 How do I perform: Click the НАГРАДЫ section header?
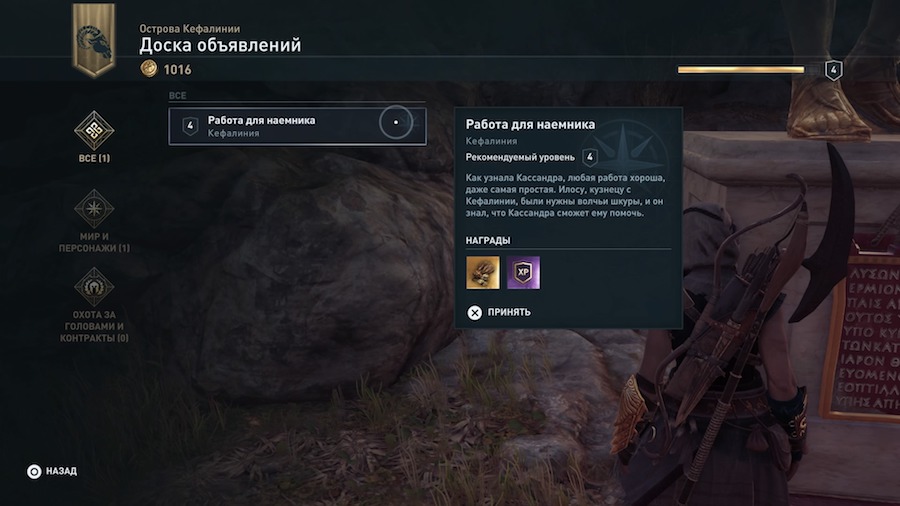pyautogui.click(x=488, y=240)
